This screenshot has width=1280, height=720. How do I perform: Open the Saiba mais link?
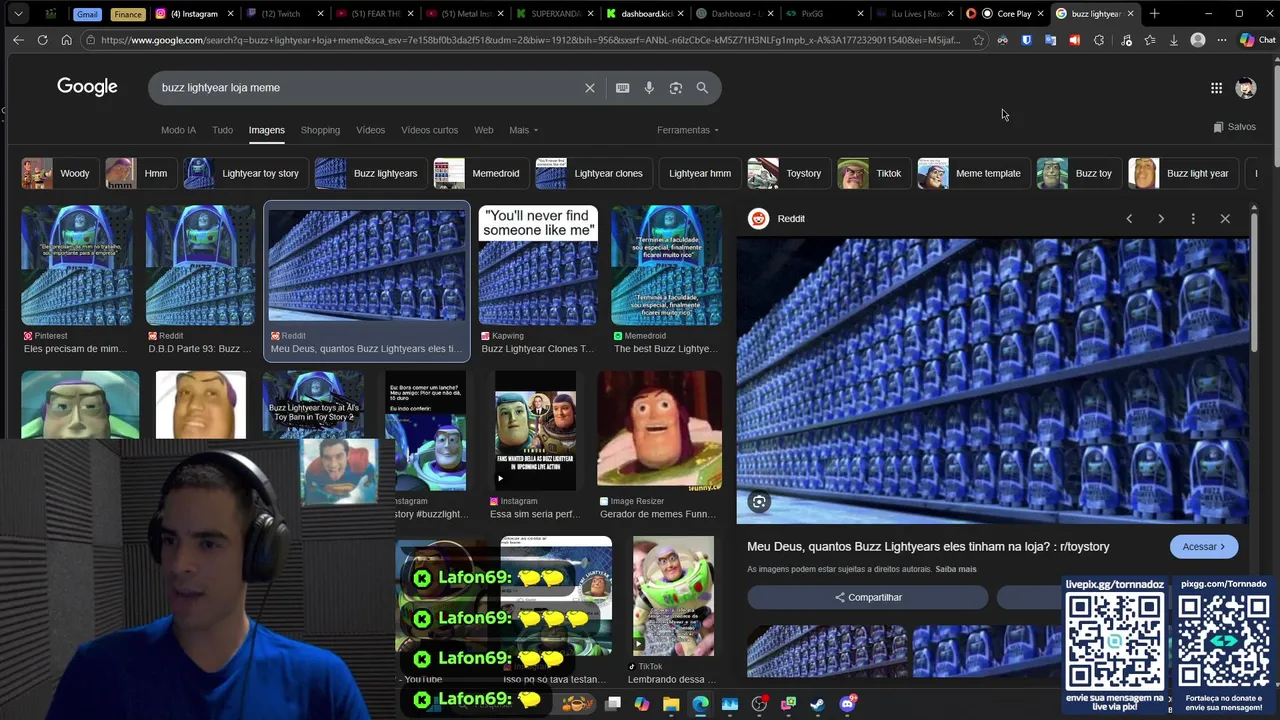tap(956, 569)
